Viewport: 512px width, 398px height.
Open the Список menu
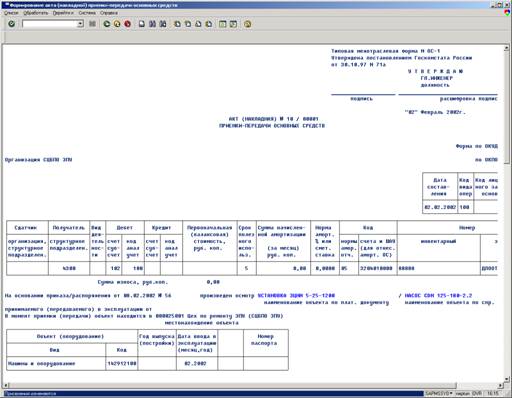click(11, 13)
